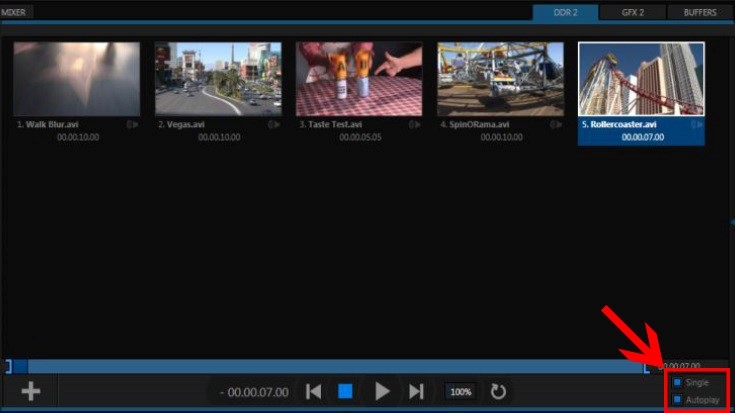
Task: Start playback with the Play button
Action: 382,391
